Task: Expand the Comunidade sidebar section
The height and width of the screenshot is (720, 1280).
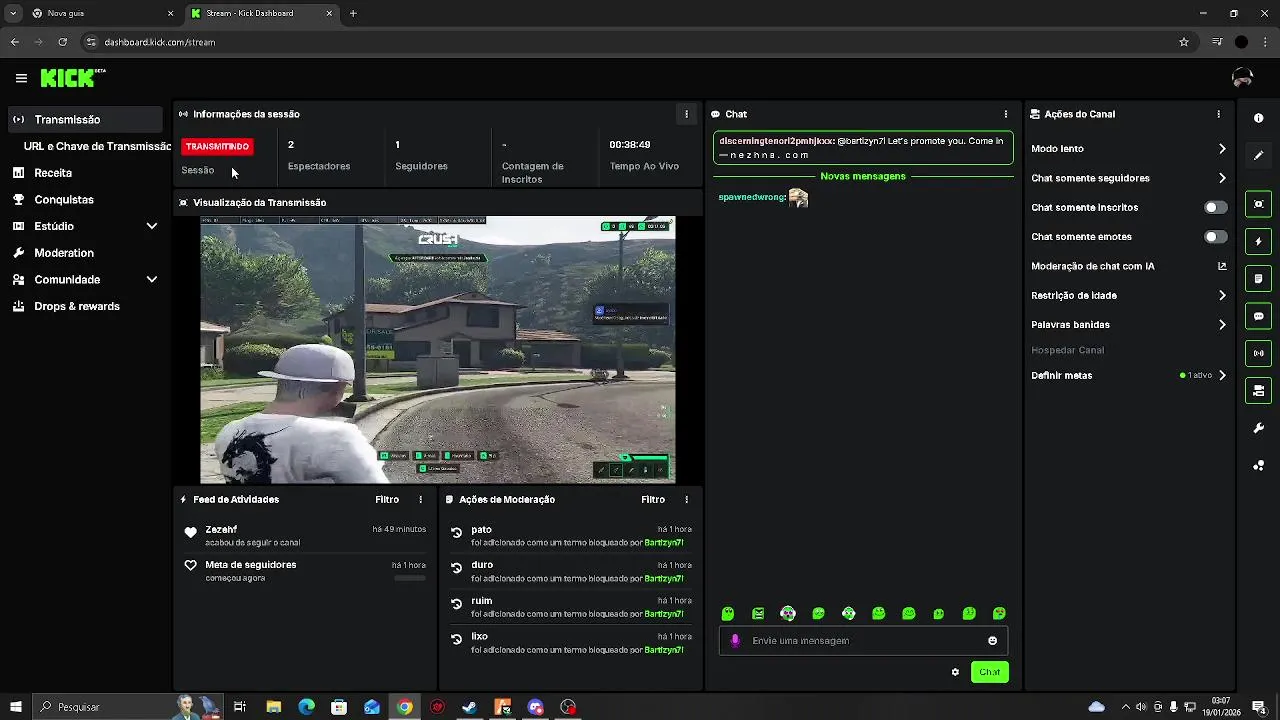Action: point(152,280)
